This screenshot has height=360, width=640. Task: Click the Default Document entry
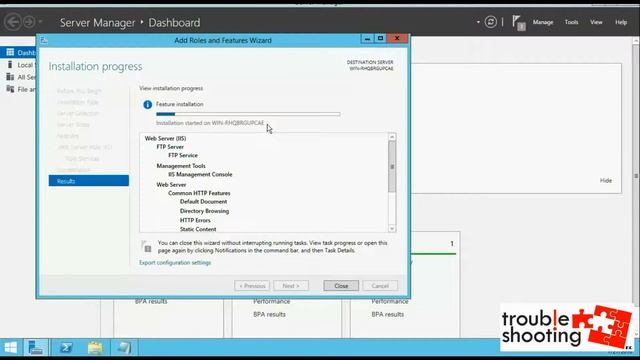point(203,202)
